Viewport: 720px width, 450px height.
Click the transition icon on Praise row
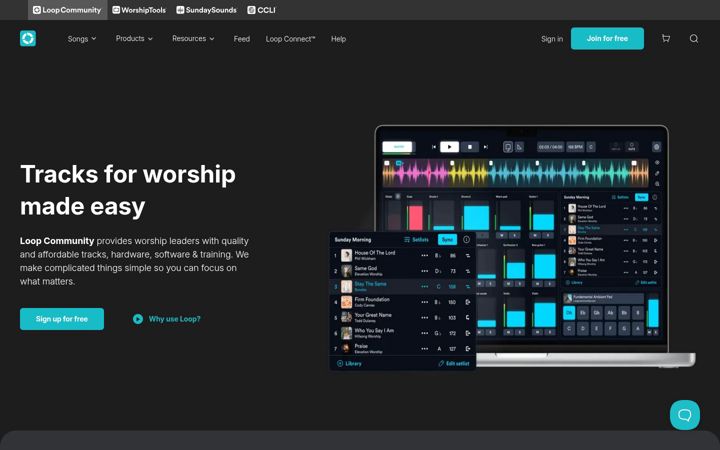coord(468,349)
